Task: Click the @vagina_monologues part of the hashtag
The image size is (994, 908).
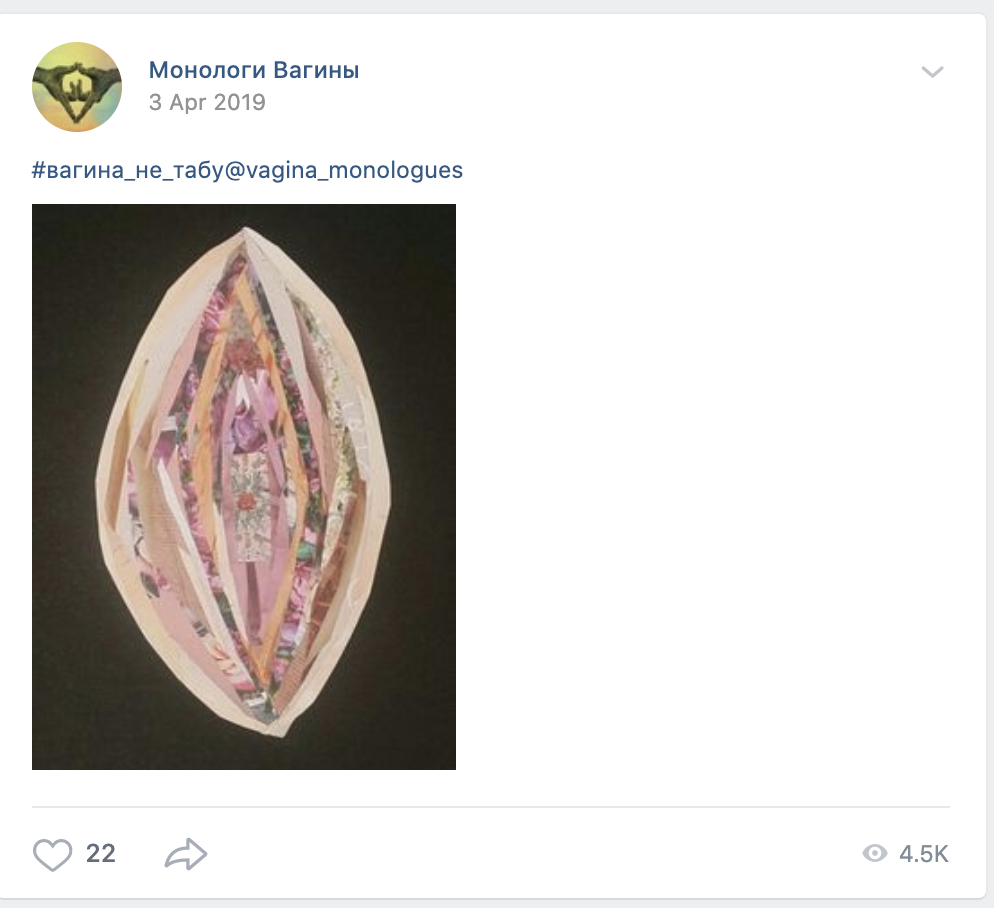Action: (x=344, y=170)
